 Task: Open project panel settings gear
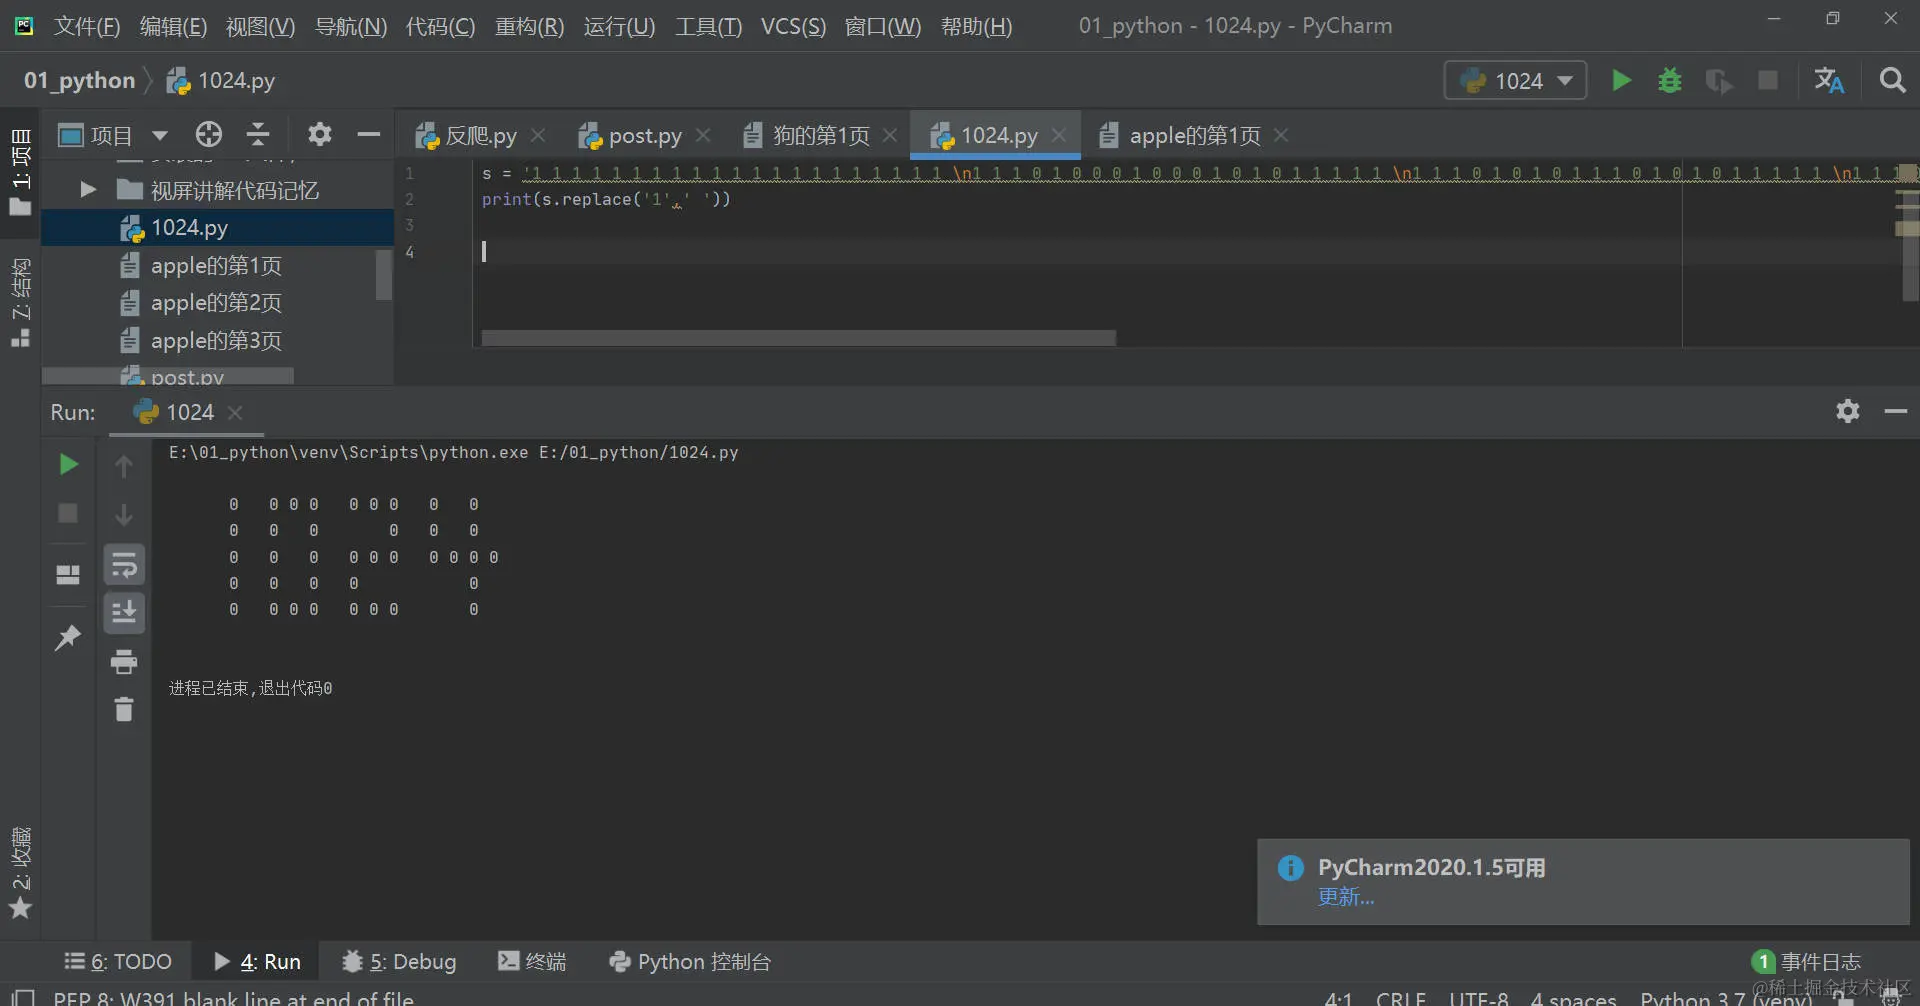[319, 134]
